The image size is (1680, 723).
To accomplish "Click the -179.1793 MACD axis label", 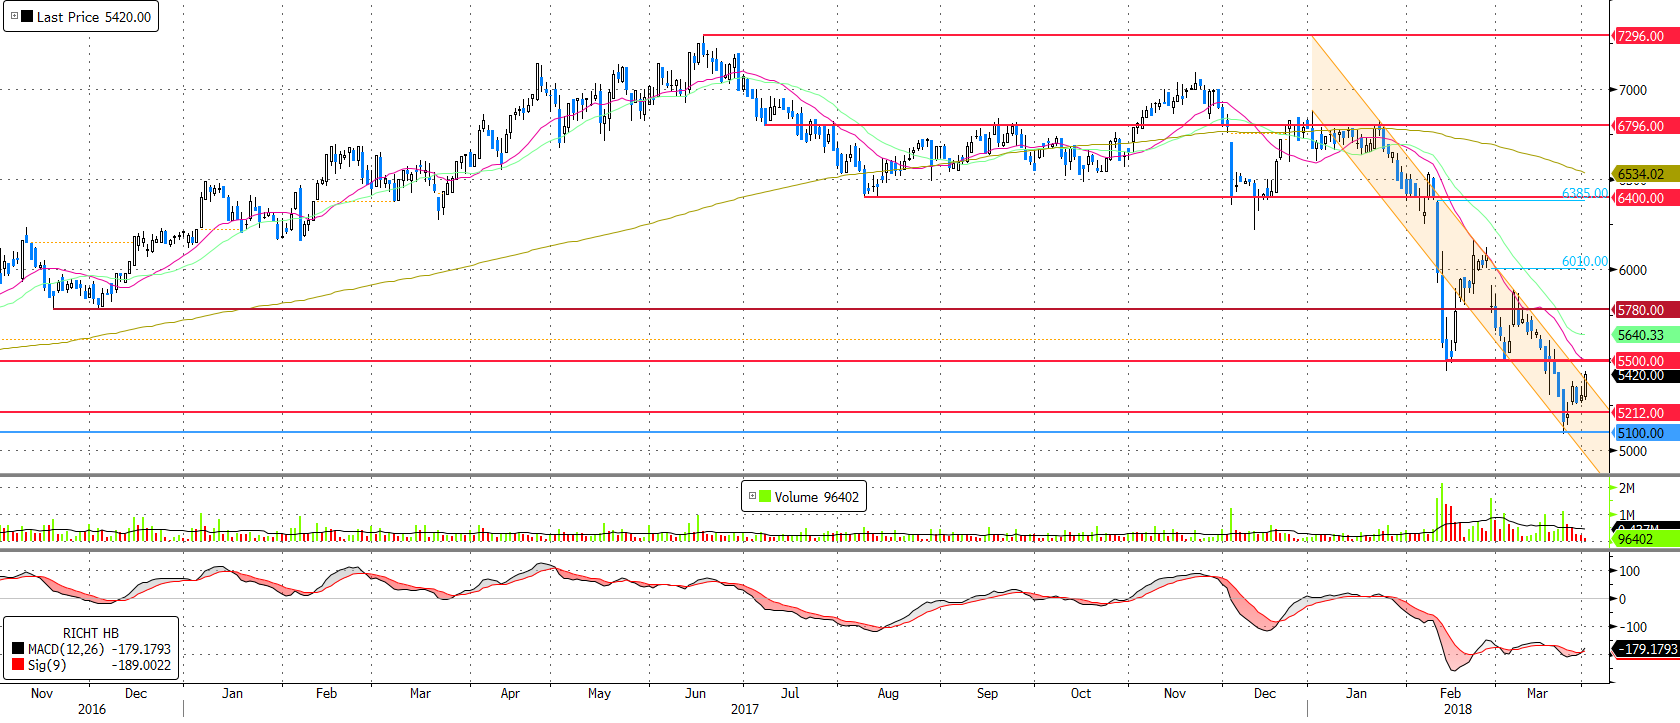I will point(1648,649).
